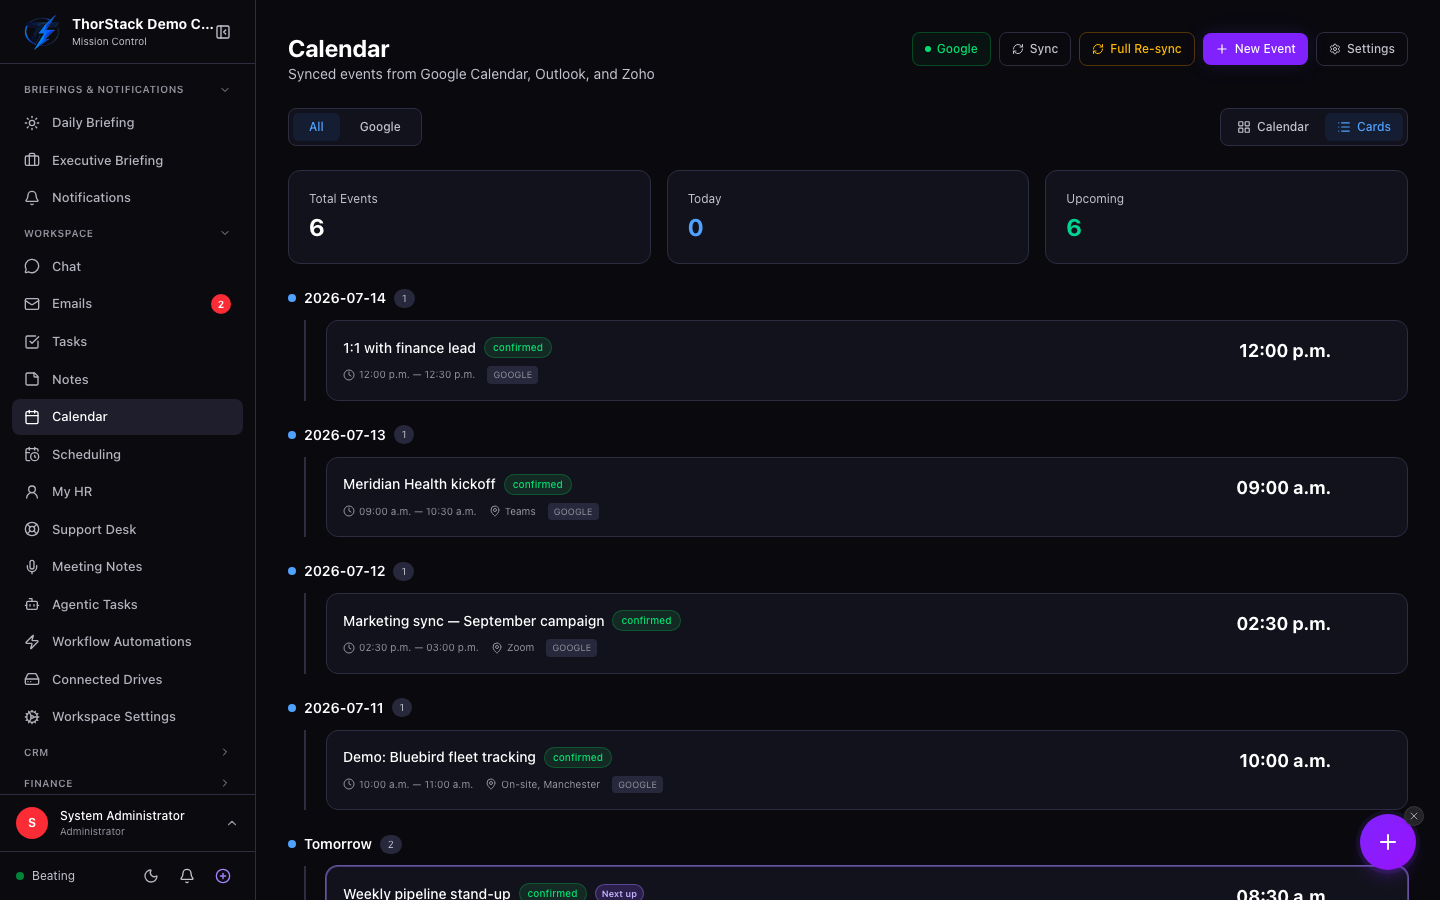Click the Full Re-sync button
The height and width of the screenshot is (900, 1440).
pyautogui.click(x=1136, y=49)
